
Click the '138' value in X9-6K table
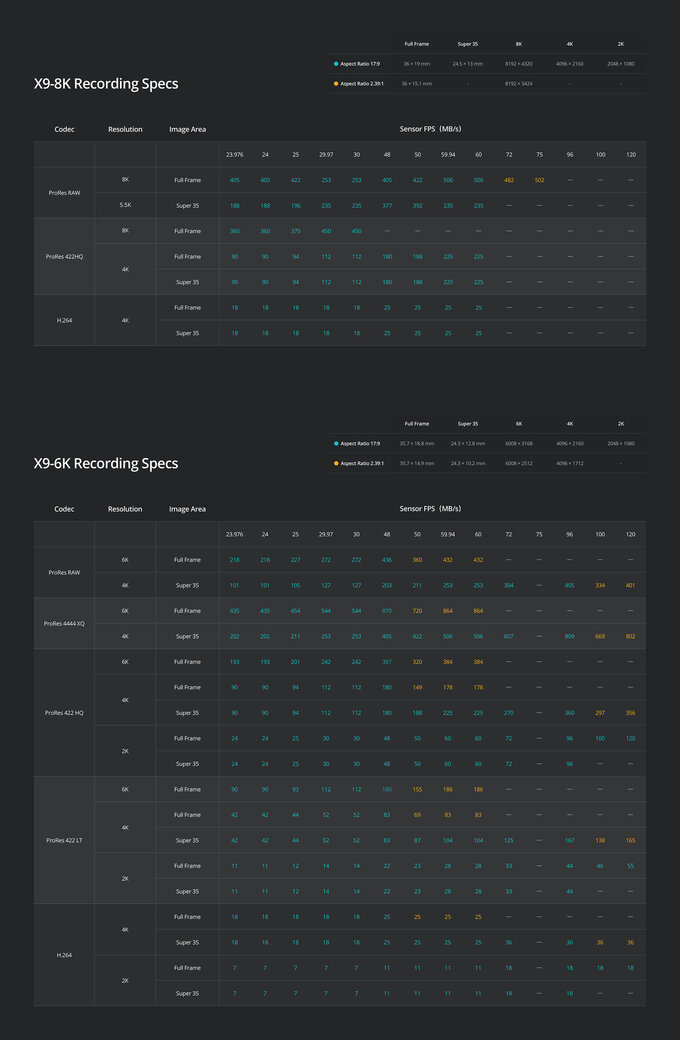pos(600,840)
